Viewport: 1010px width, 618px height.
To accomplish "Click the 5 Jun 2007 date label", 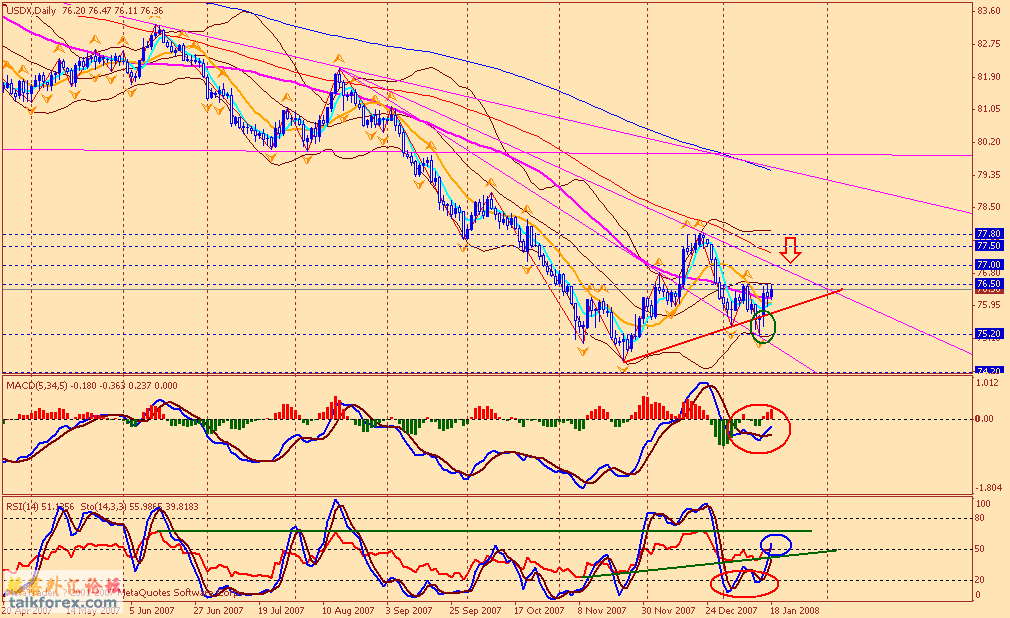I will click(x=152, y=610).
